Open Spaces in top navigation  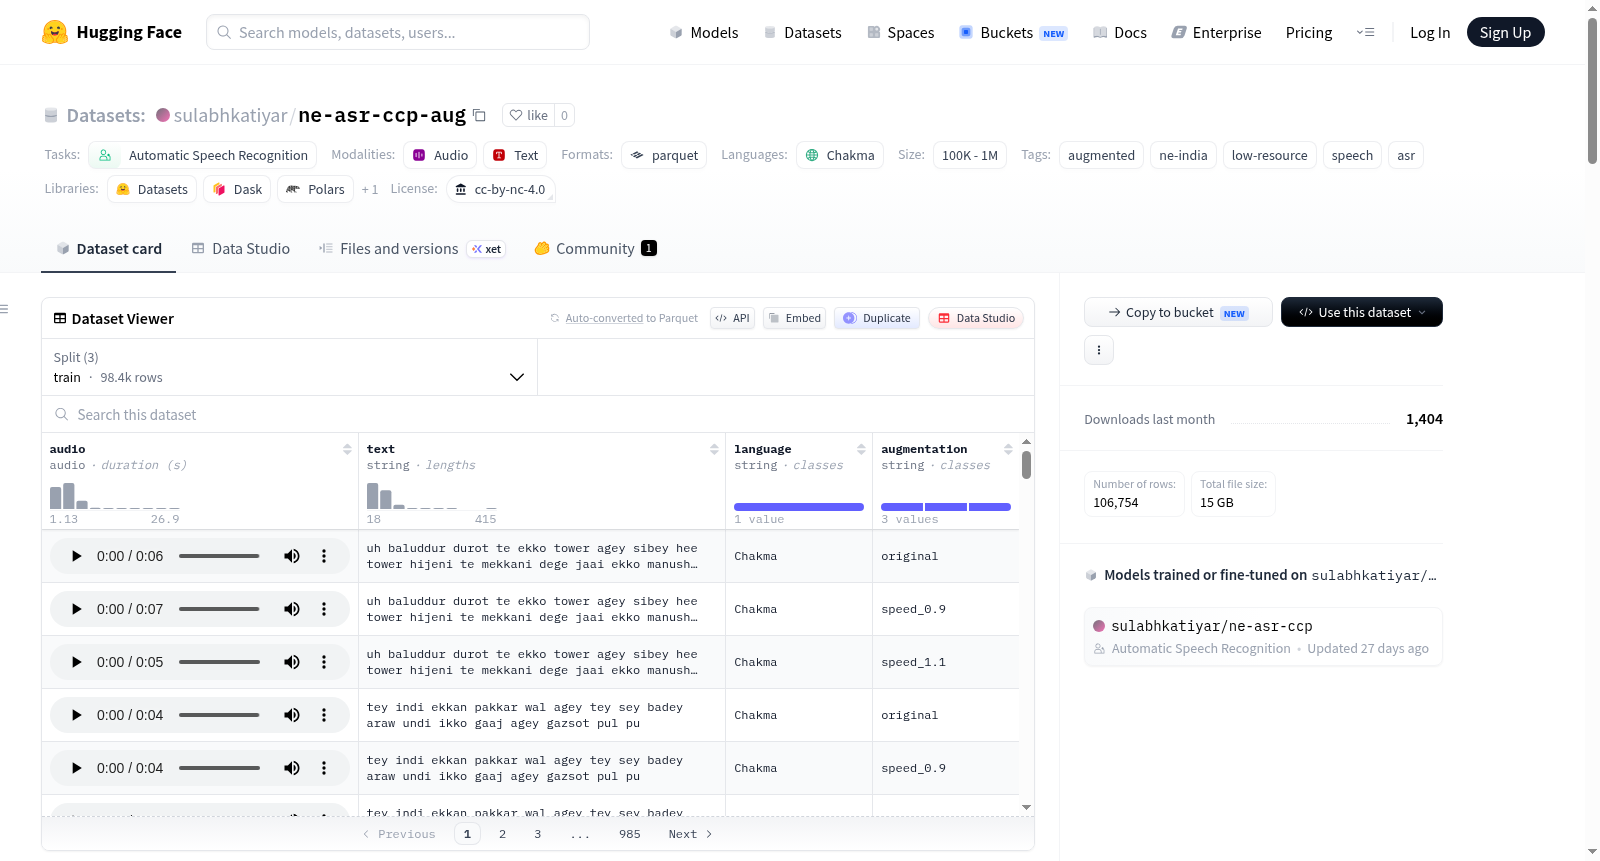[900, 32]
